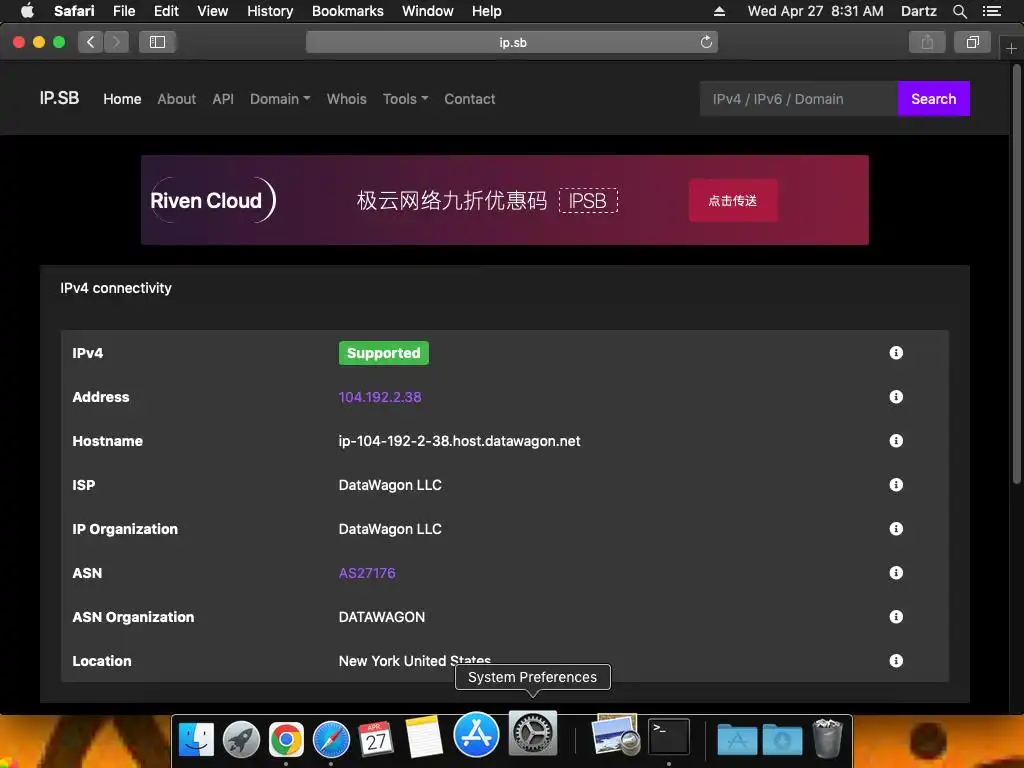Image resolution: width=1024 pixels, height=768 pixels.
Task: Open the Edit menu
Action: (166, 11)
